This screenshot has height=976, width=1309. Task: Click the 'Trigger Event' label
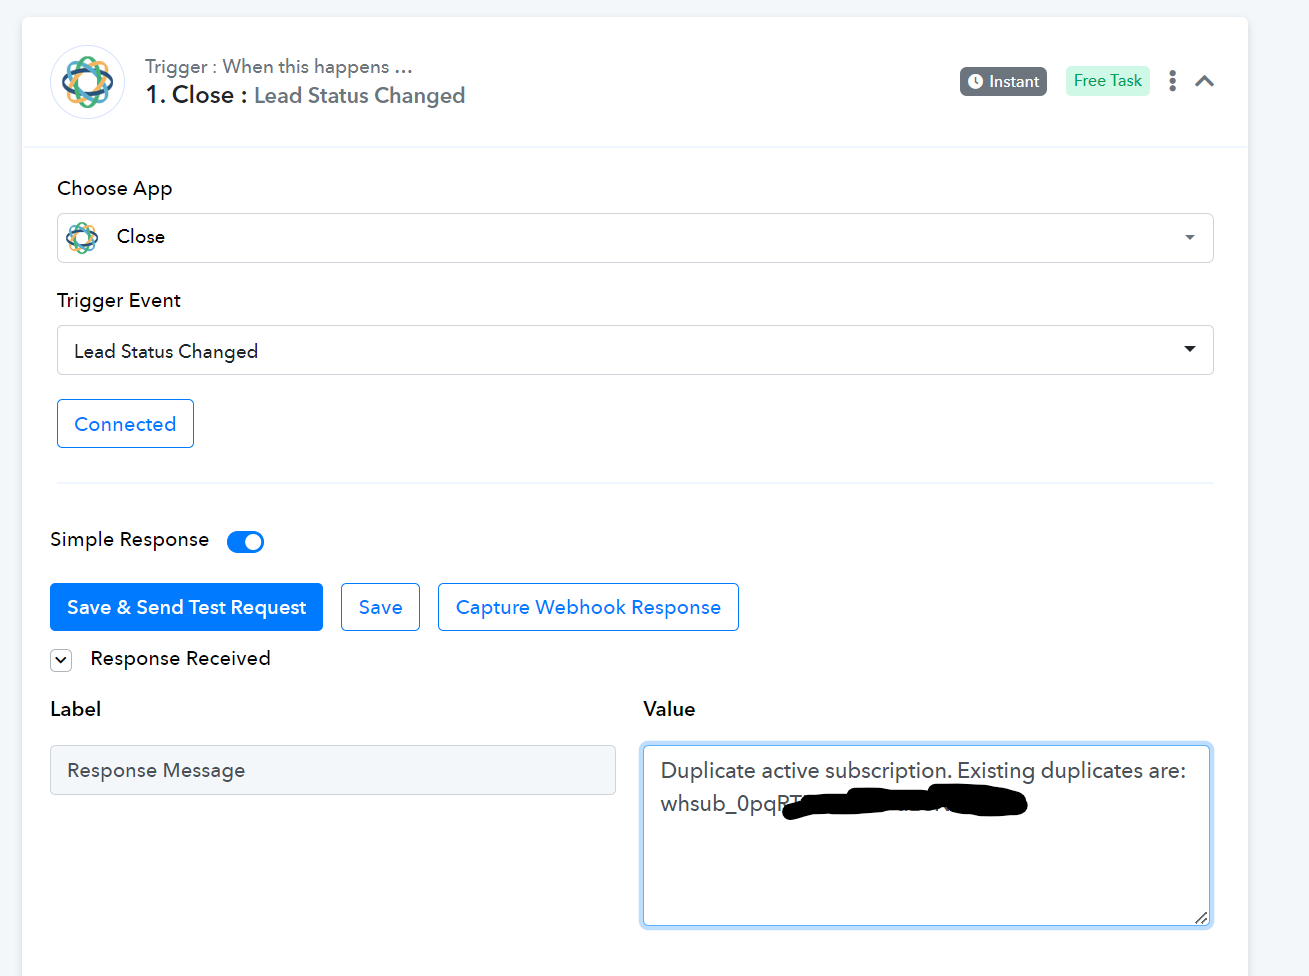(119, 301)
